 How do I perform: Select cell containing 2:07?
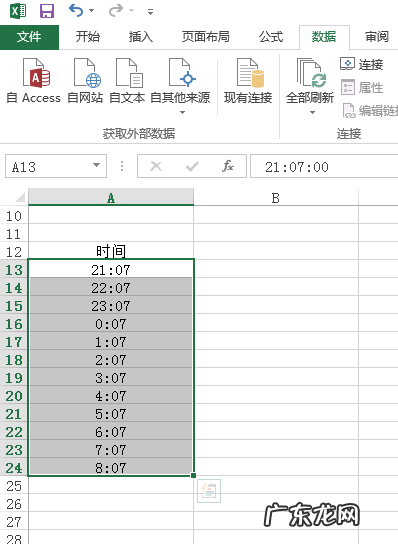point(111,359)
